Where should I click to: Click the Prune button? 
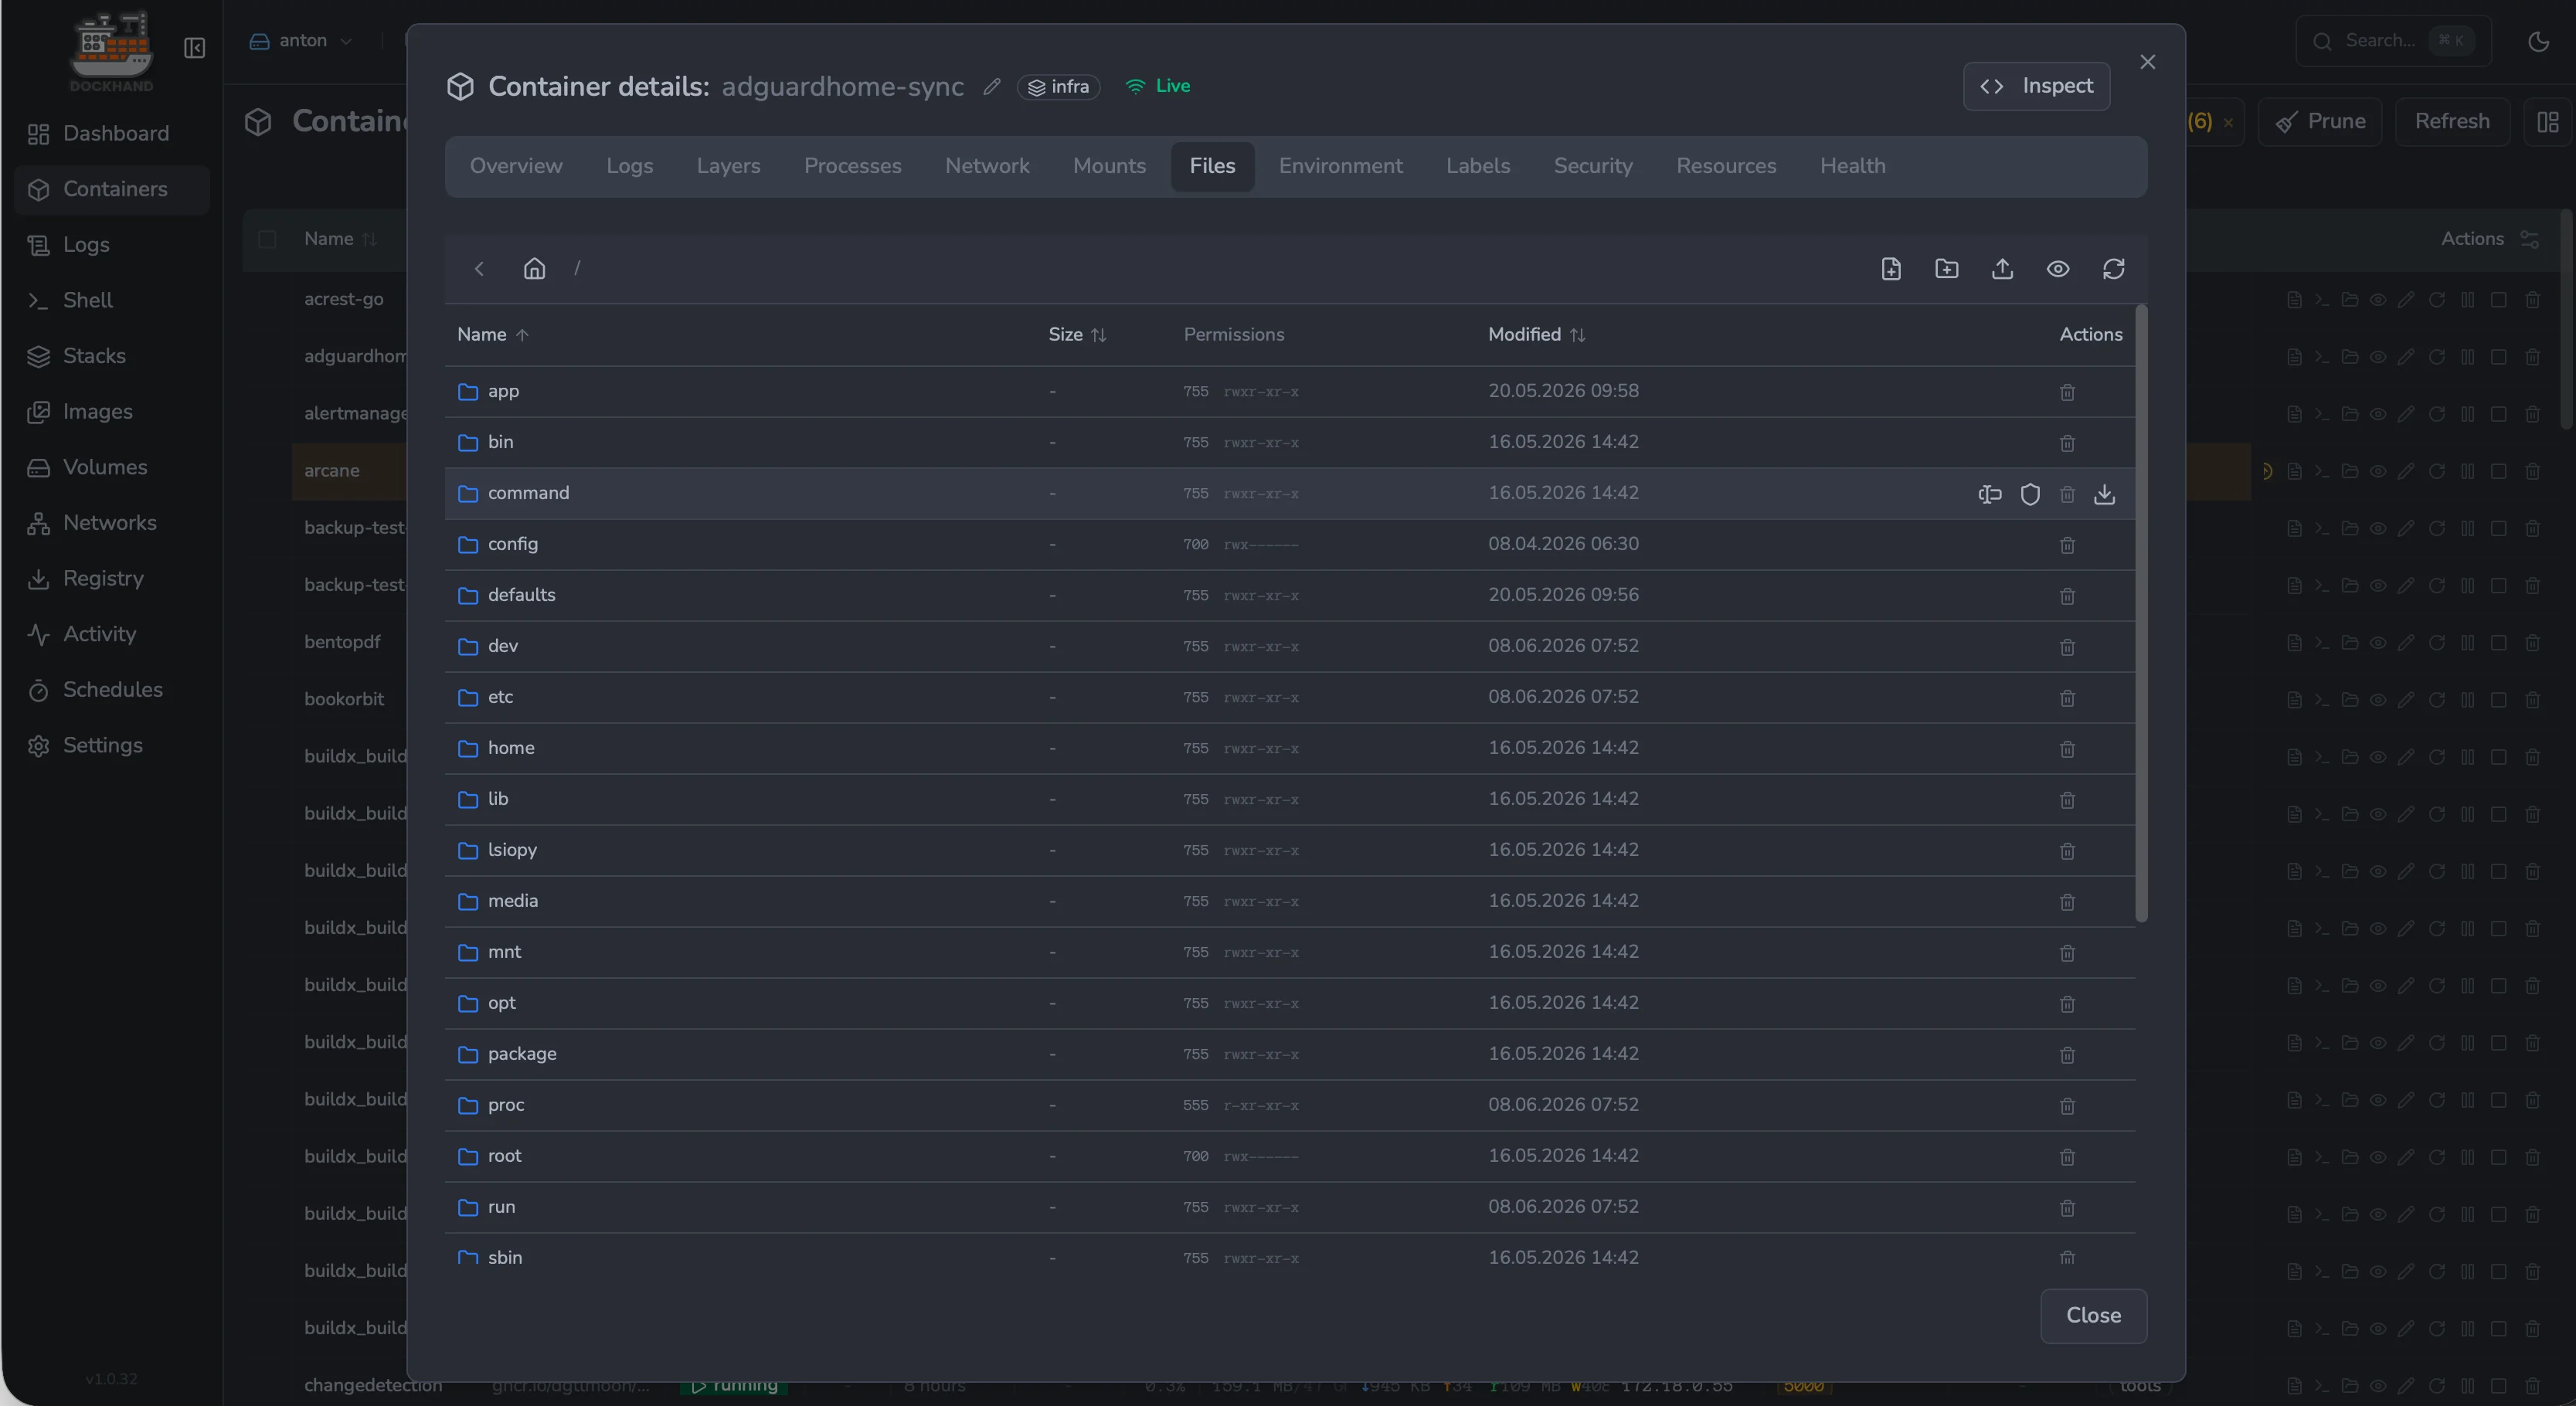2320,122
